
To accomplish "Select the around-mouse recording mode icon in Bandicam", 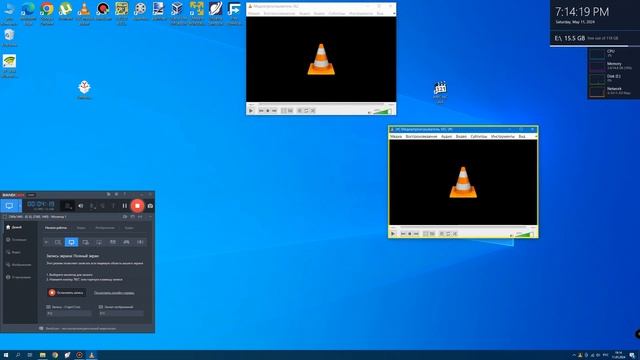I will [99, 242].
